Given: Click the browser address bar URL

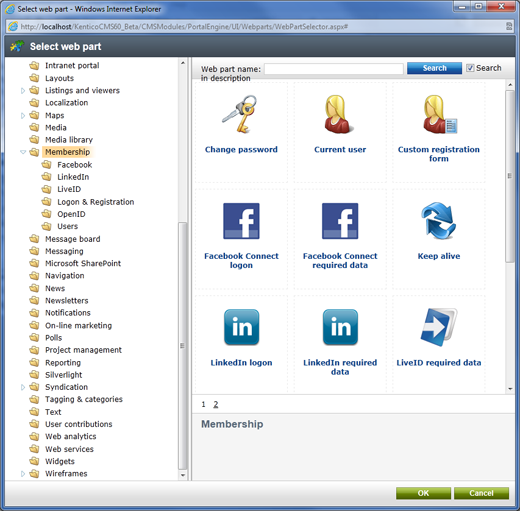Looking at the screenshot, I should [184, 27].
